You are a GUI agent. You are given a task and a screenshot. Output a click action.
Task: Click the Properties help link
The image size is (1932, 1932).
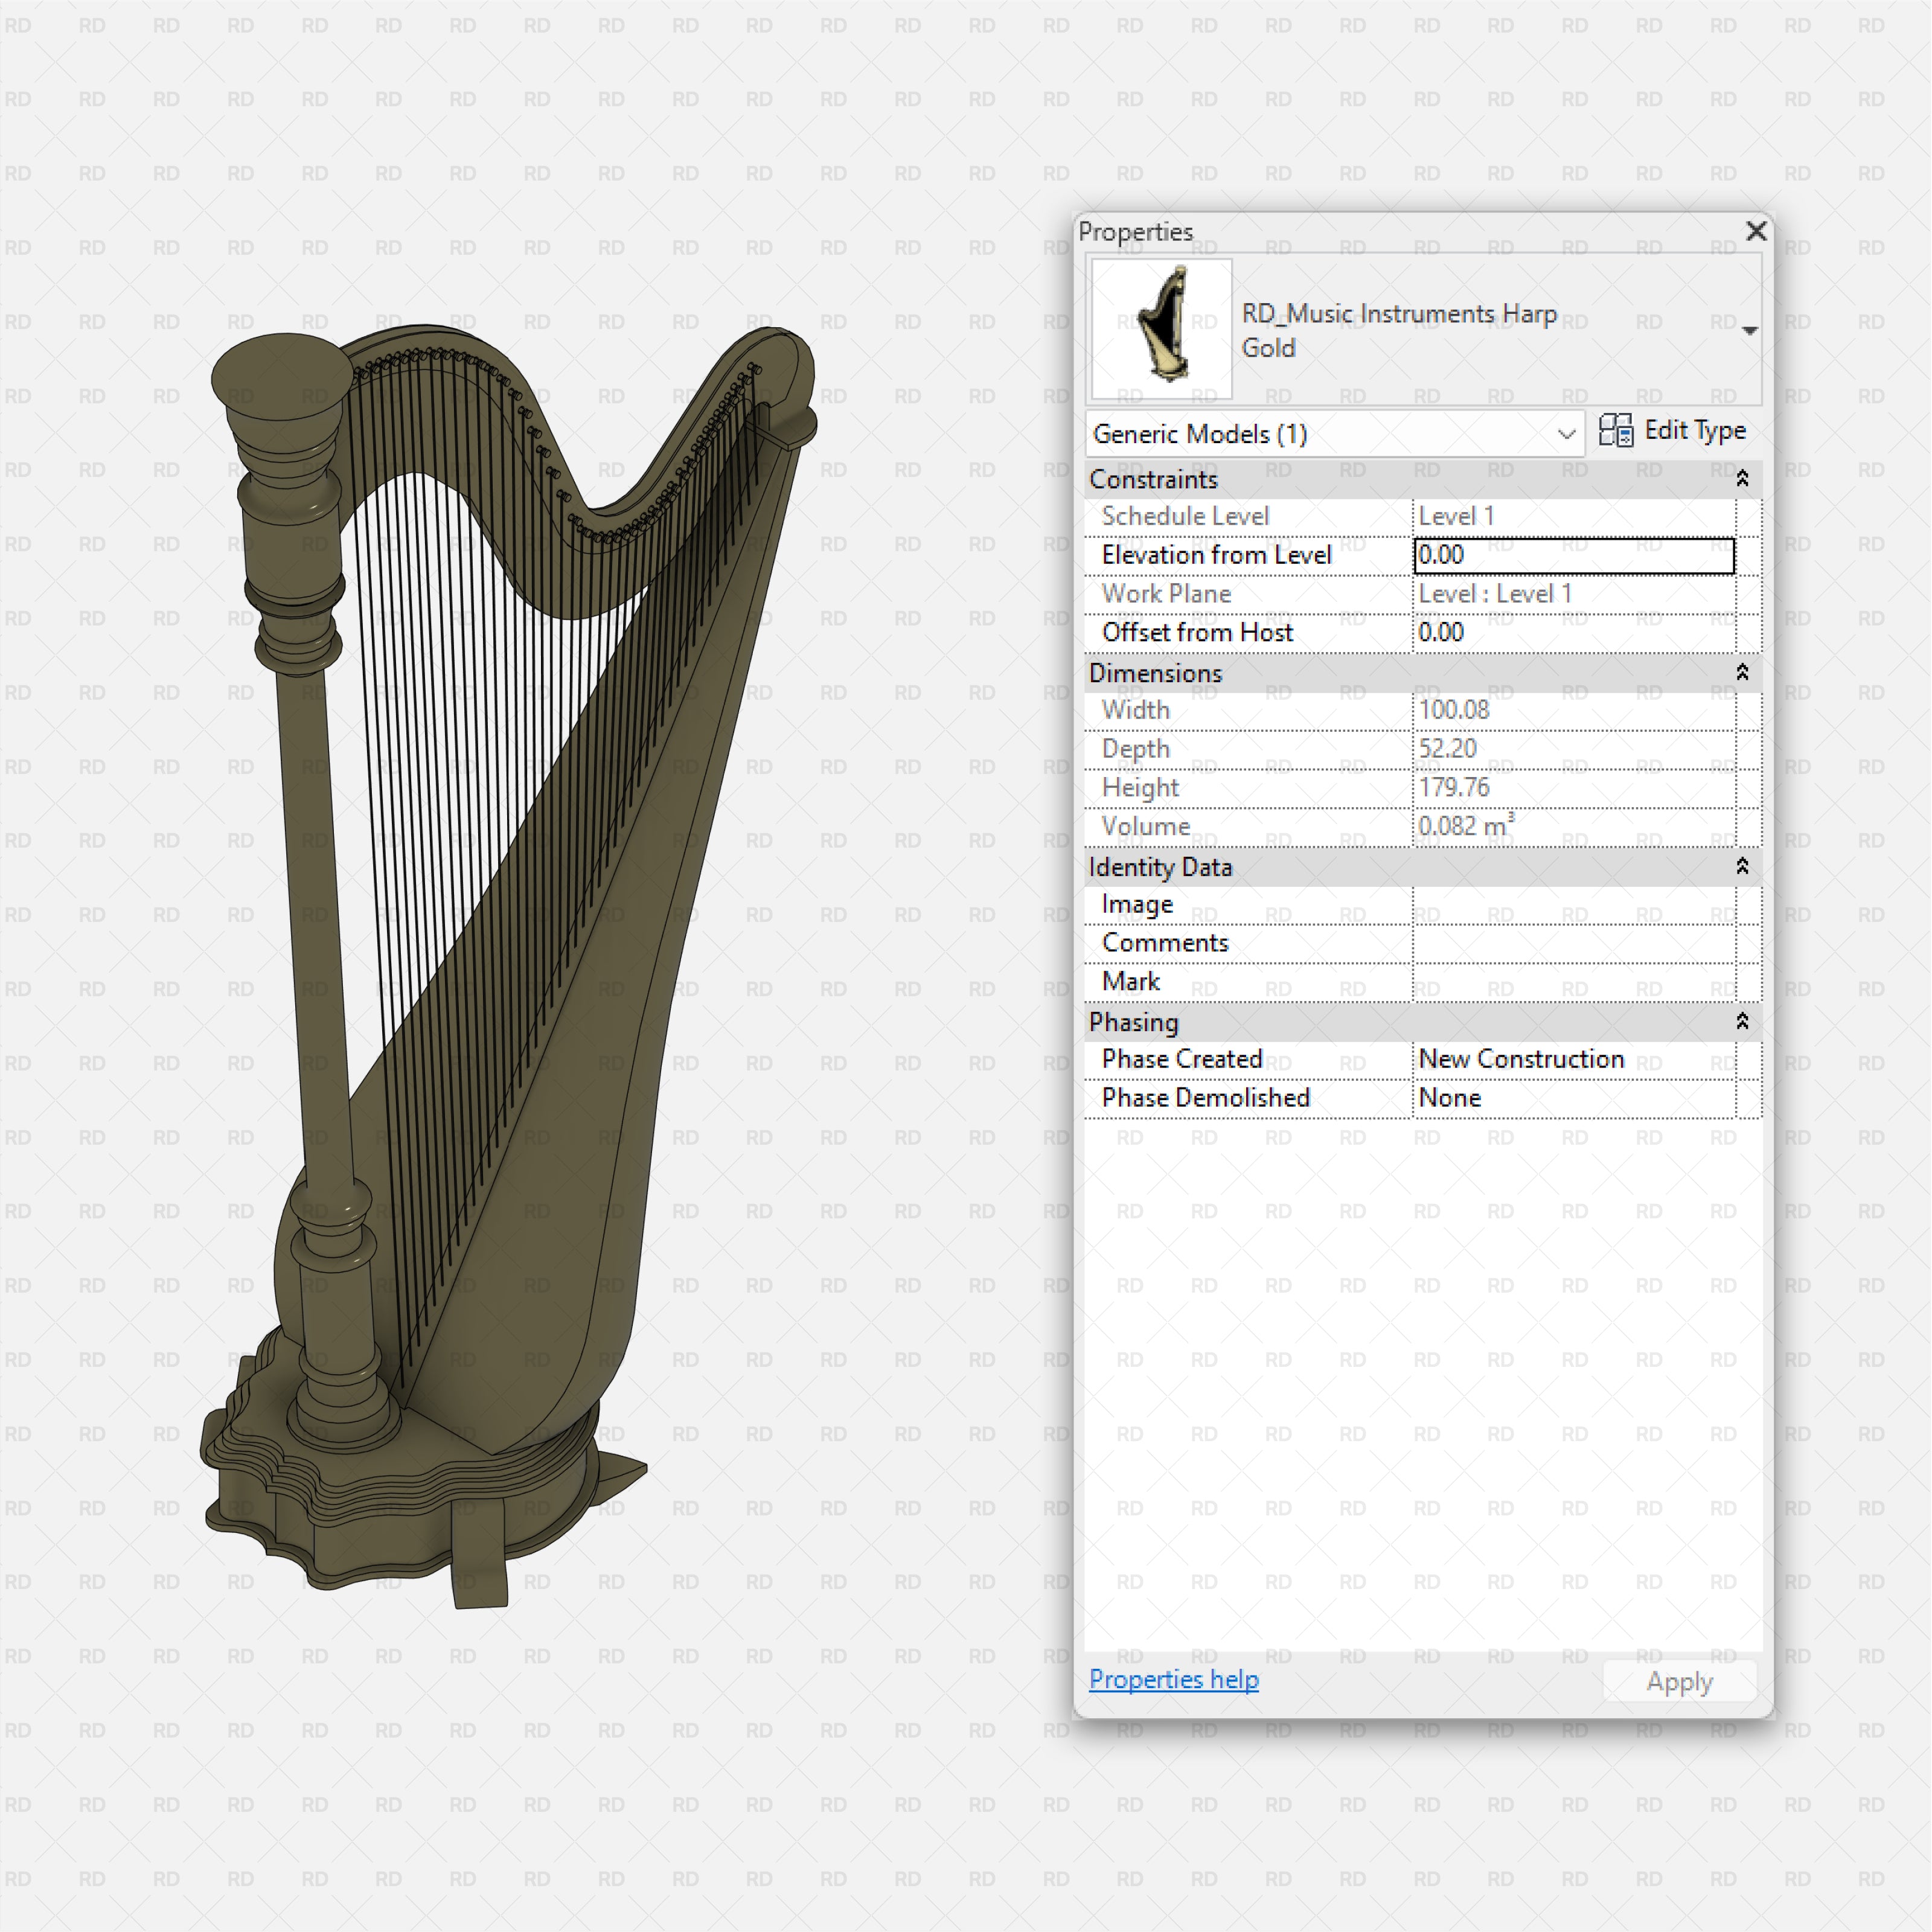coord(1173,1679)
